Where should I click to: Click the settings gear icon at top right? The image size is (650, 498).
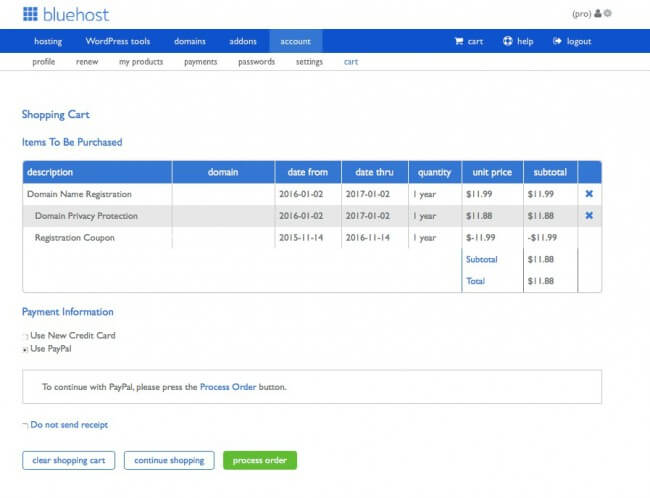click(x=608, y=15)
